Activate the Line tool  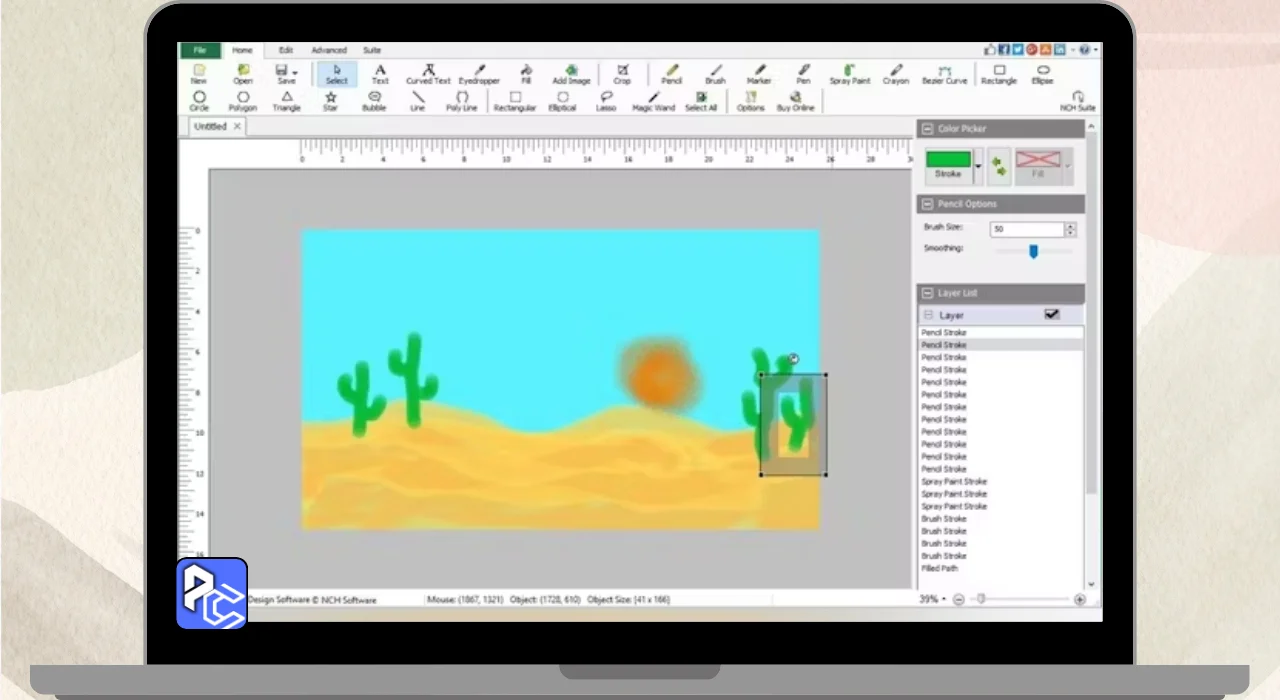(x=418, y=101)
